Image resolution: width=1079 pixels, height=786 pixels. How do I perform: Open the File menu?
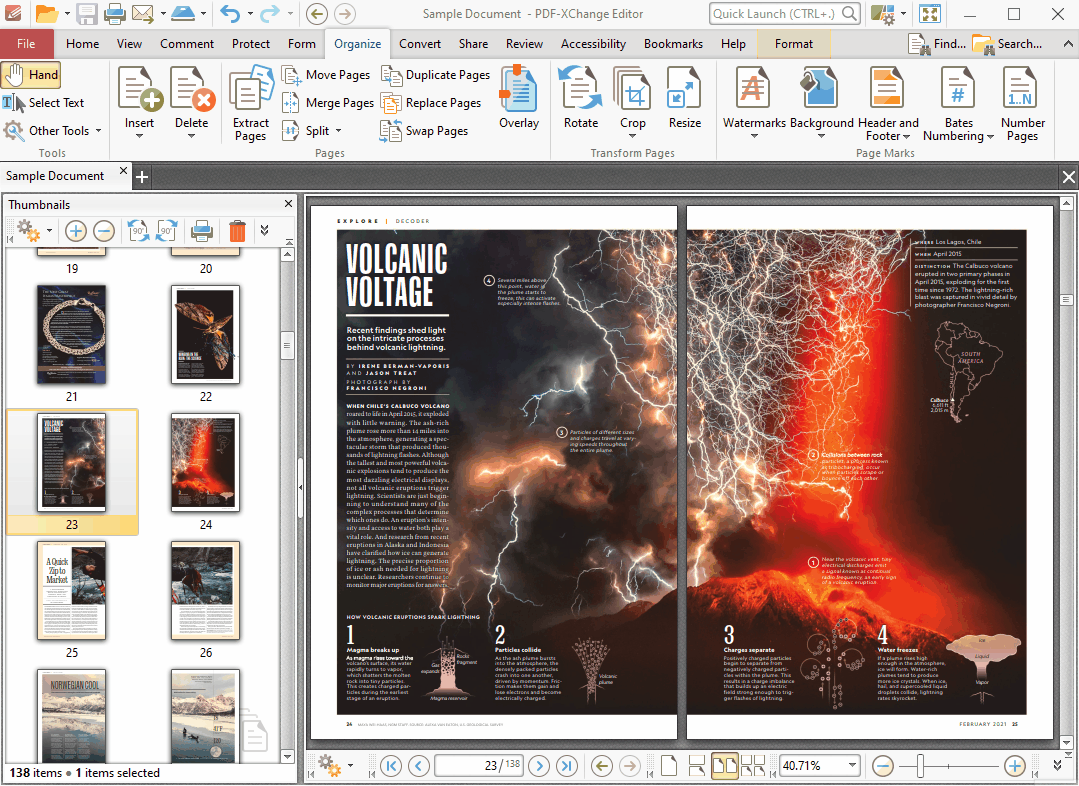click(x=26, y=44)
